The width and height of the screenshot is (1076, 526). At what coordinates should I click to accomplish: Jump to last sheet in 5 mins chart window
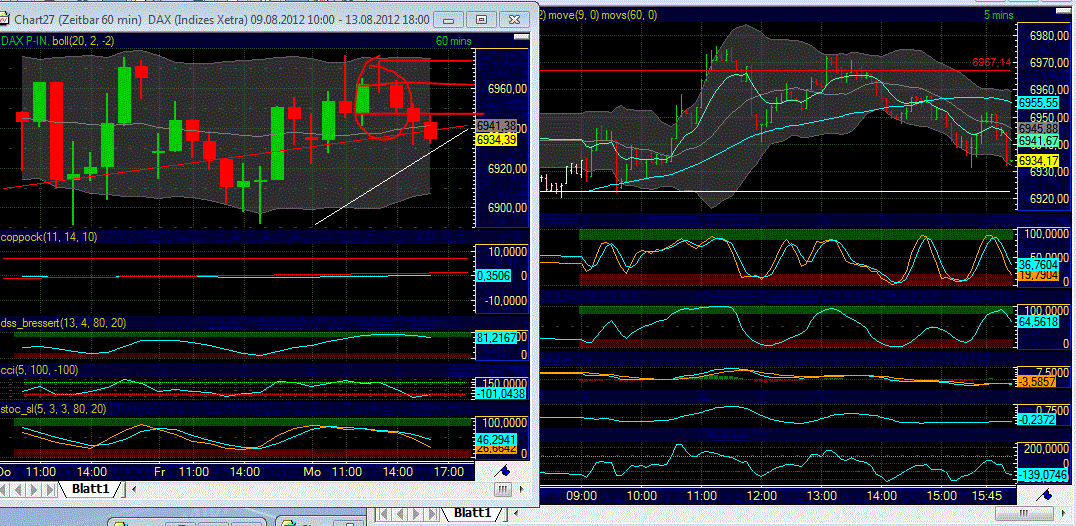(x=430, y=513)
